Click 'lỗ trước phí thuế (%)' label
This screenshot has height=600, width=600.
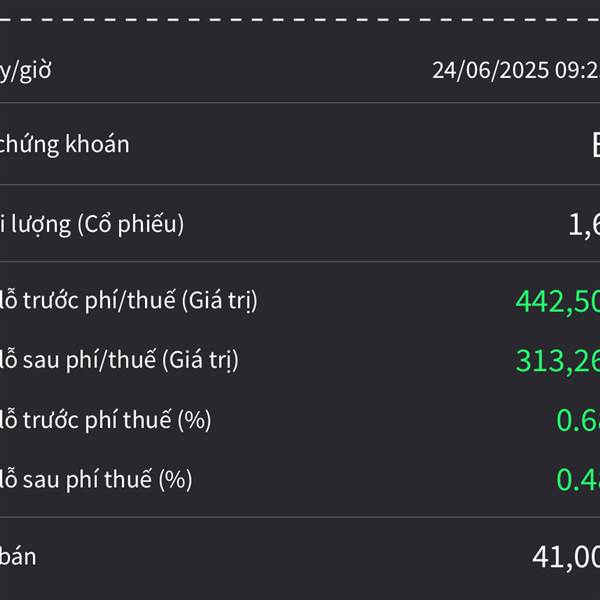click(106, 421)
